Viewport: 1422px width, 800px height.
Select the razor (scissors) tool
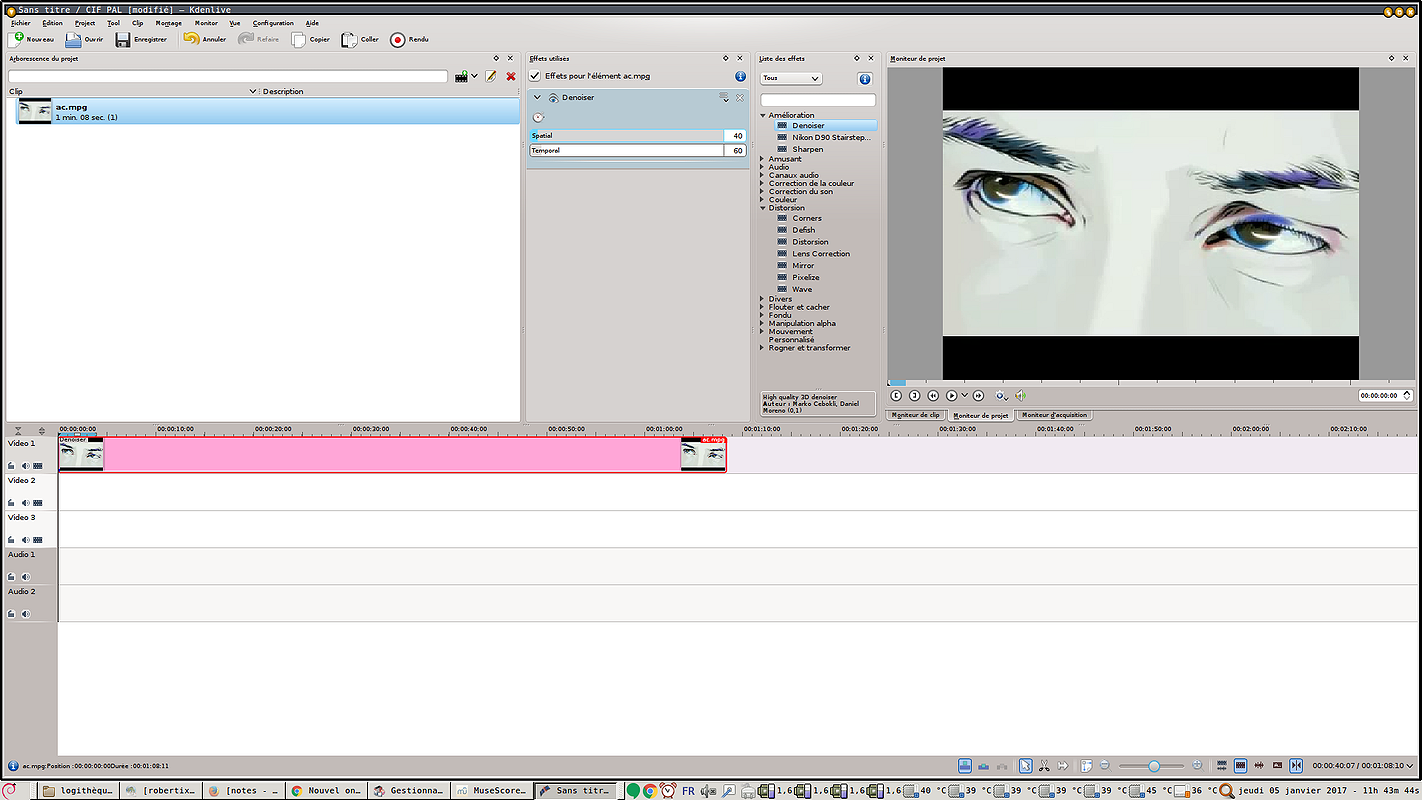pyautogui.click(x=1044, y=766)
